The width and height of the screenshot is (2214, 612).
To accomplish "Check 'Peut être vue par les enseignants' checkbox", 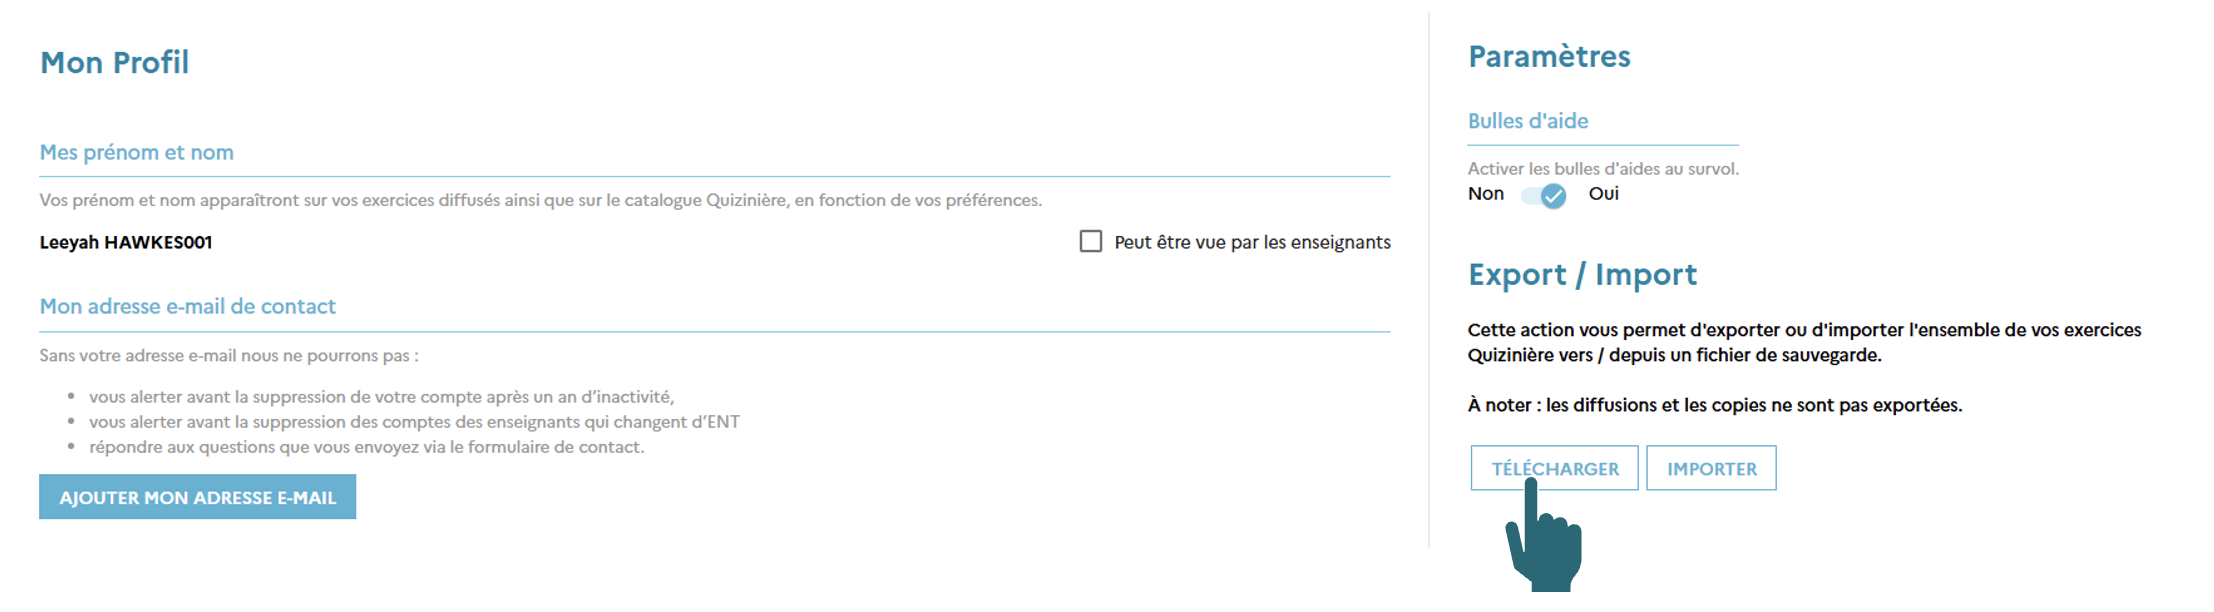I will (1090, 242).
